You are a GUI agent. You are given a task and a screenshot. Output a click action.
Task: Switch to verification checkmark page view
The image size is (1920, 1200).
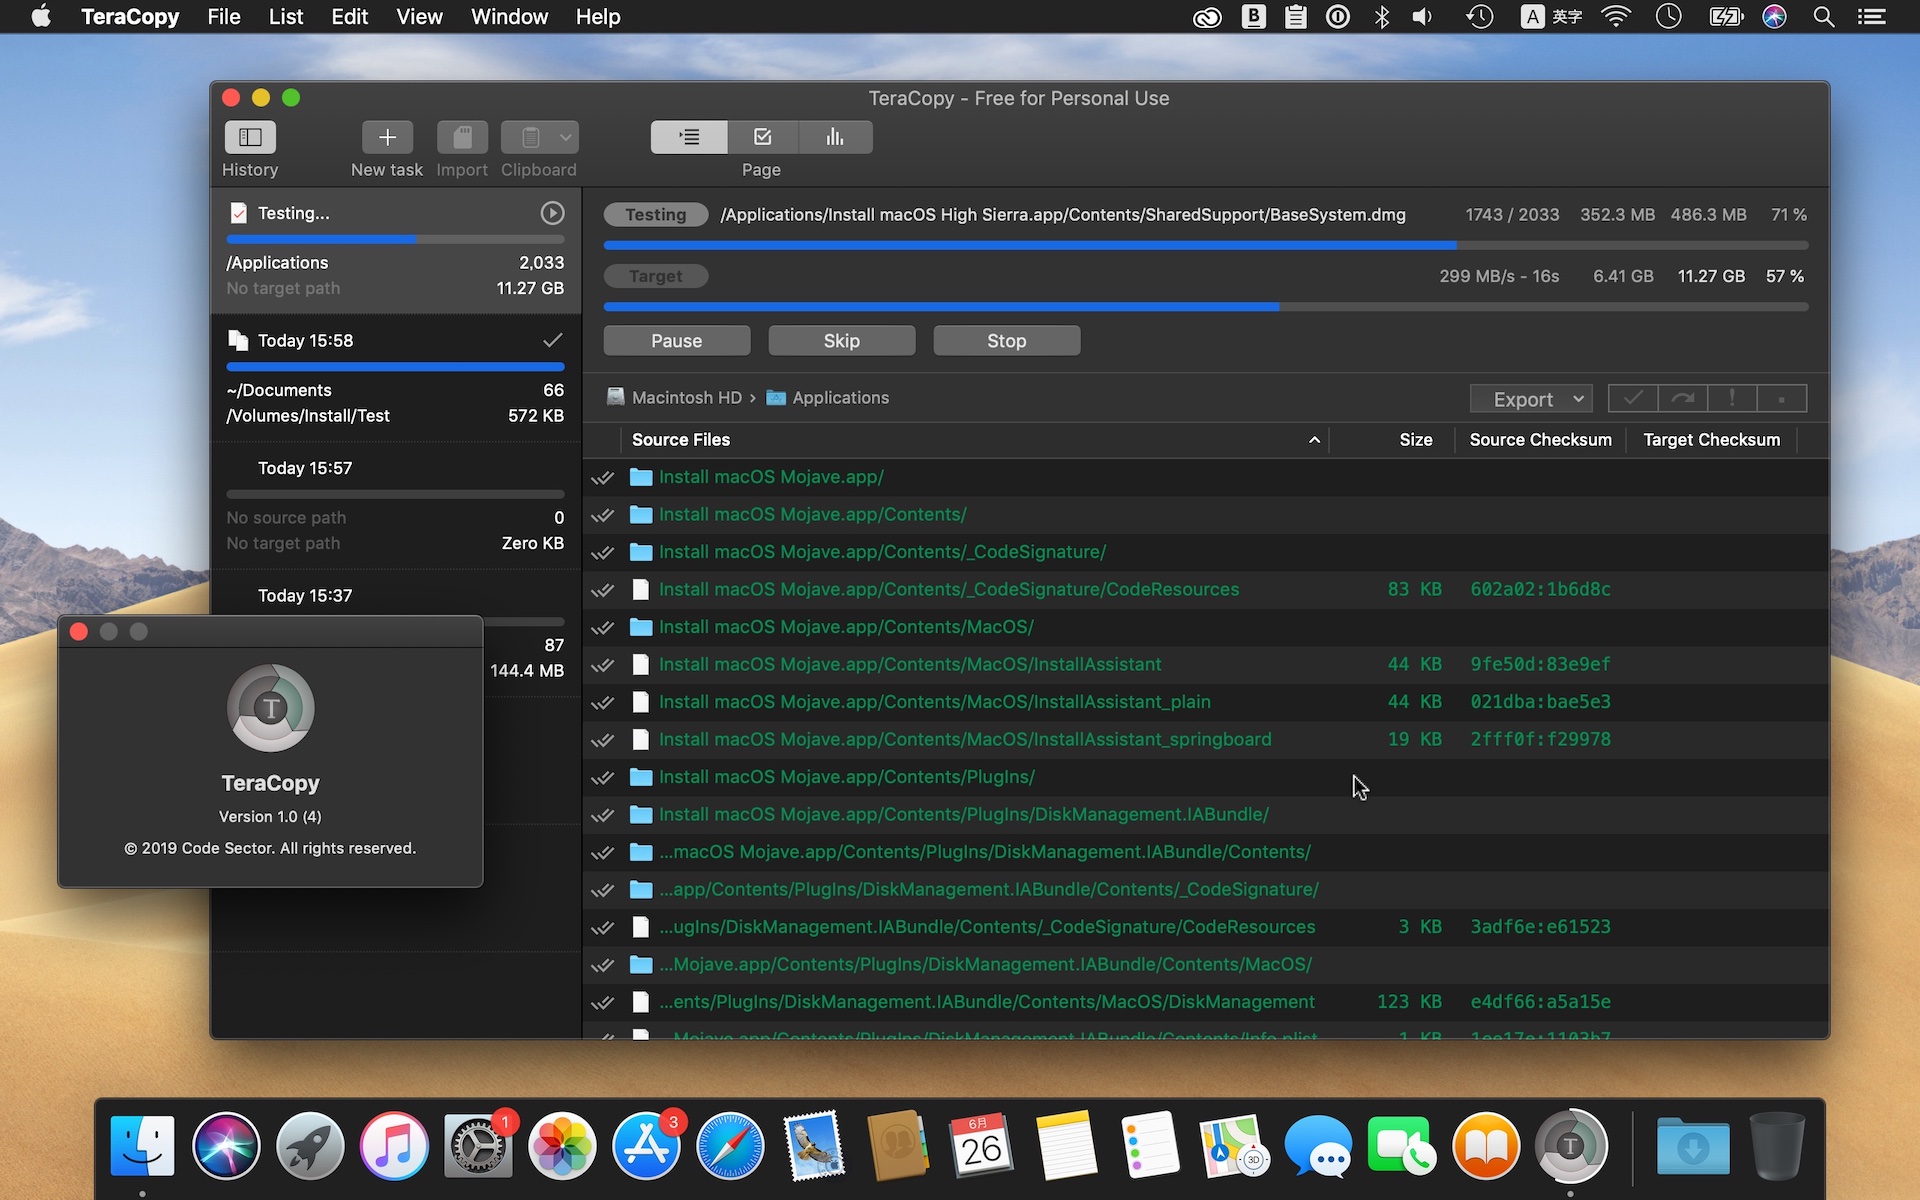[763, 137]
